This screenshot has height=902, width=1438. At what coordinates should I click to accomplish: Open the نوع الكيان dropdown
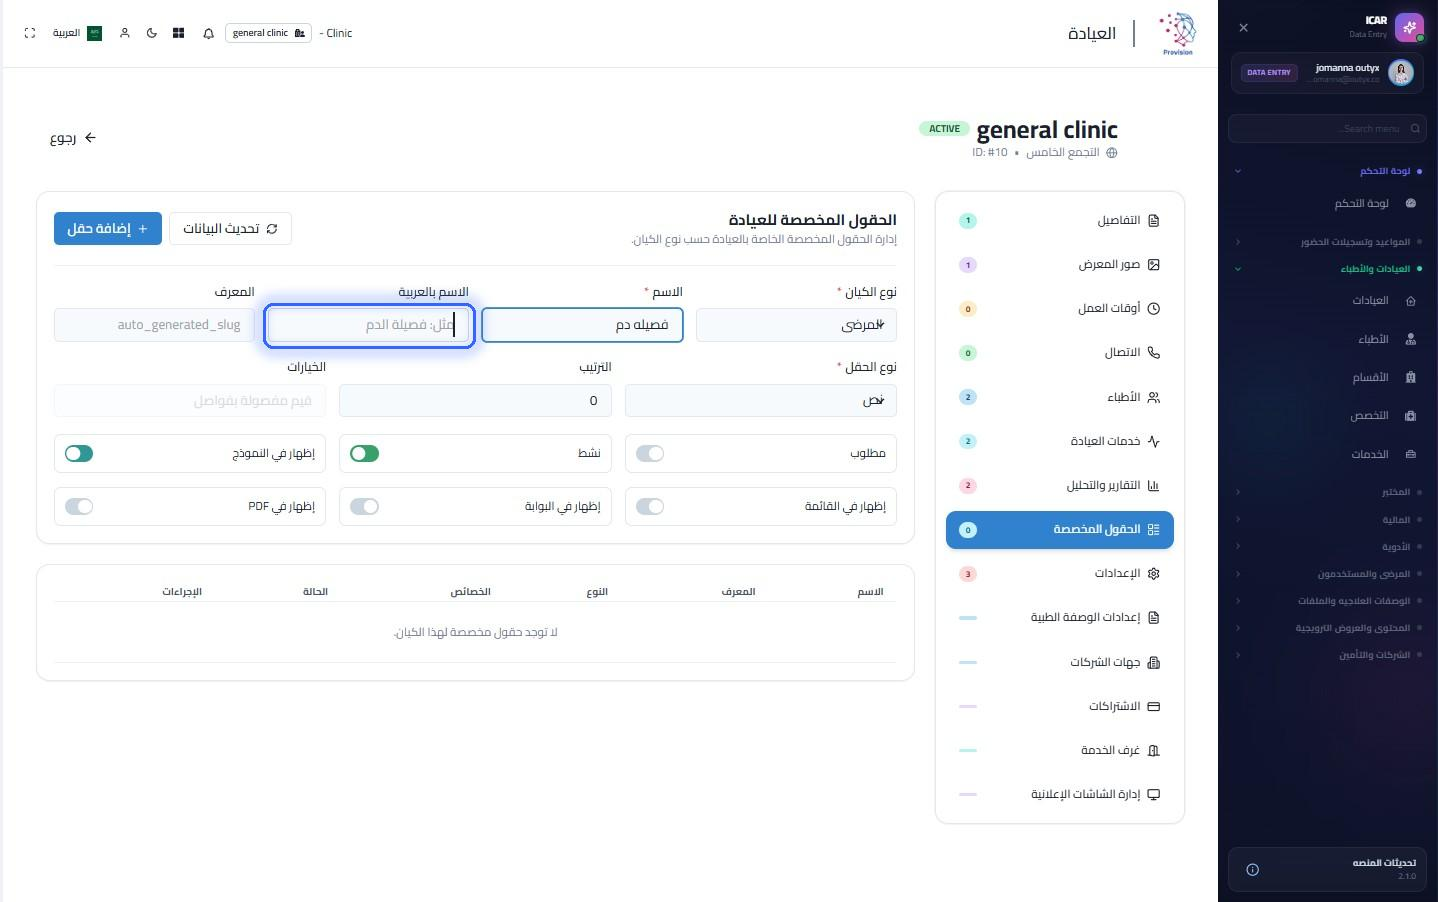(796, 325)
